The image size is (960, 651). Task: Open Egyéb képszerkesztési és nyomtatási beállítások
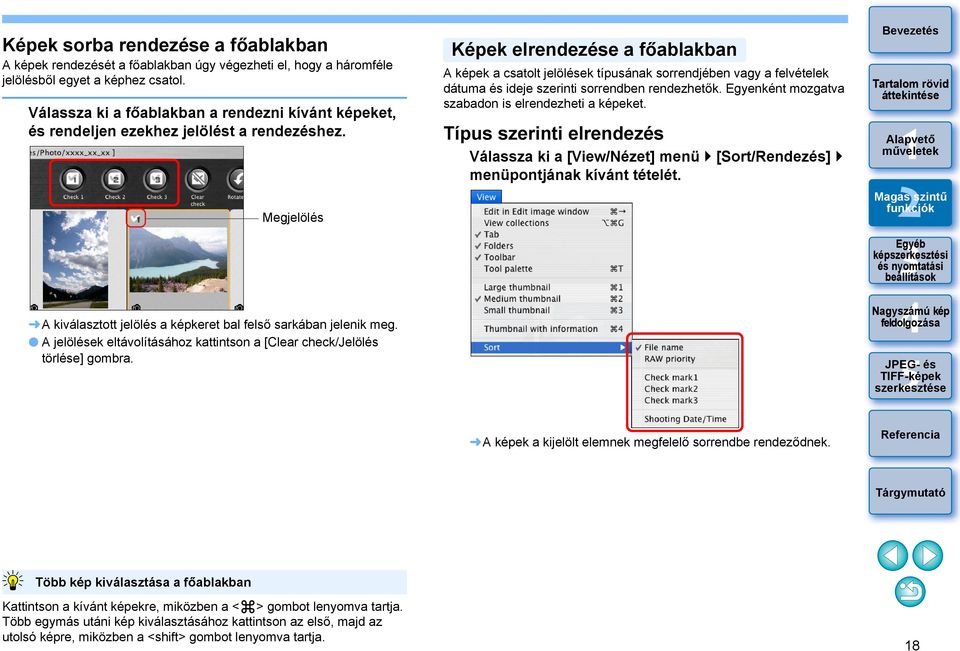[x=910, y=260]
